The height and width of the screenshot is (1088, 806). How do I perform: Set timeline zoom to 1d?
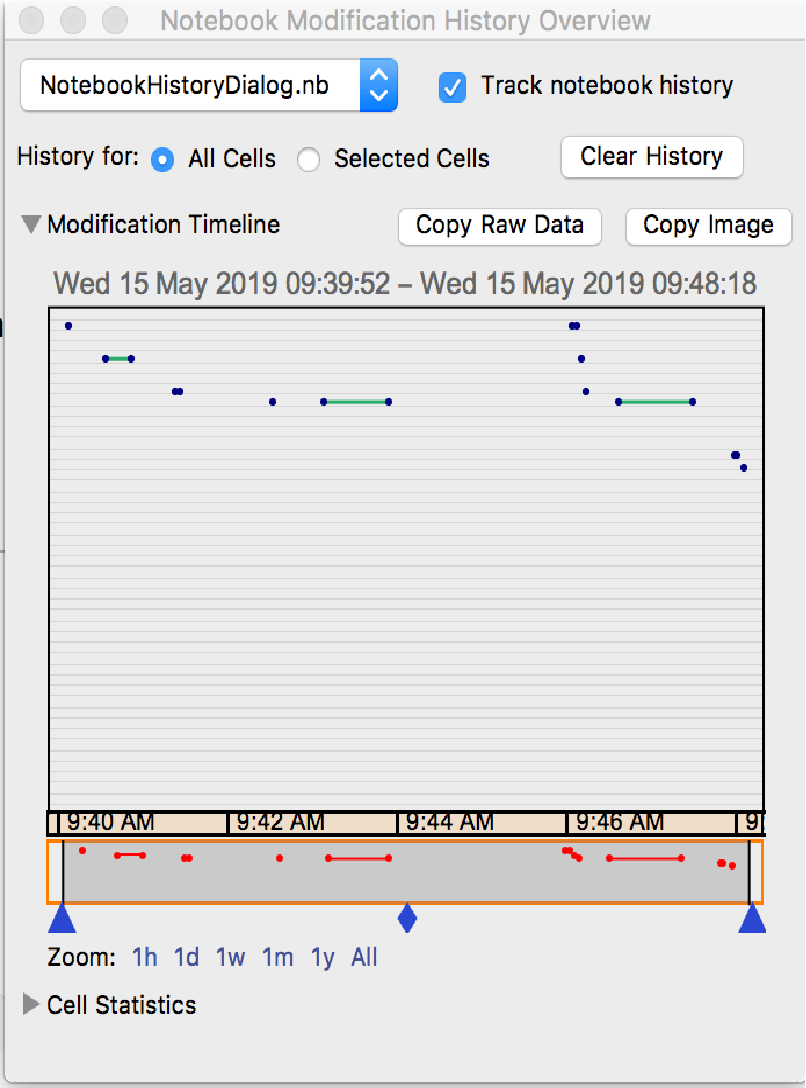coord(187,958)
